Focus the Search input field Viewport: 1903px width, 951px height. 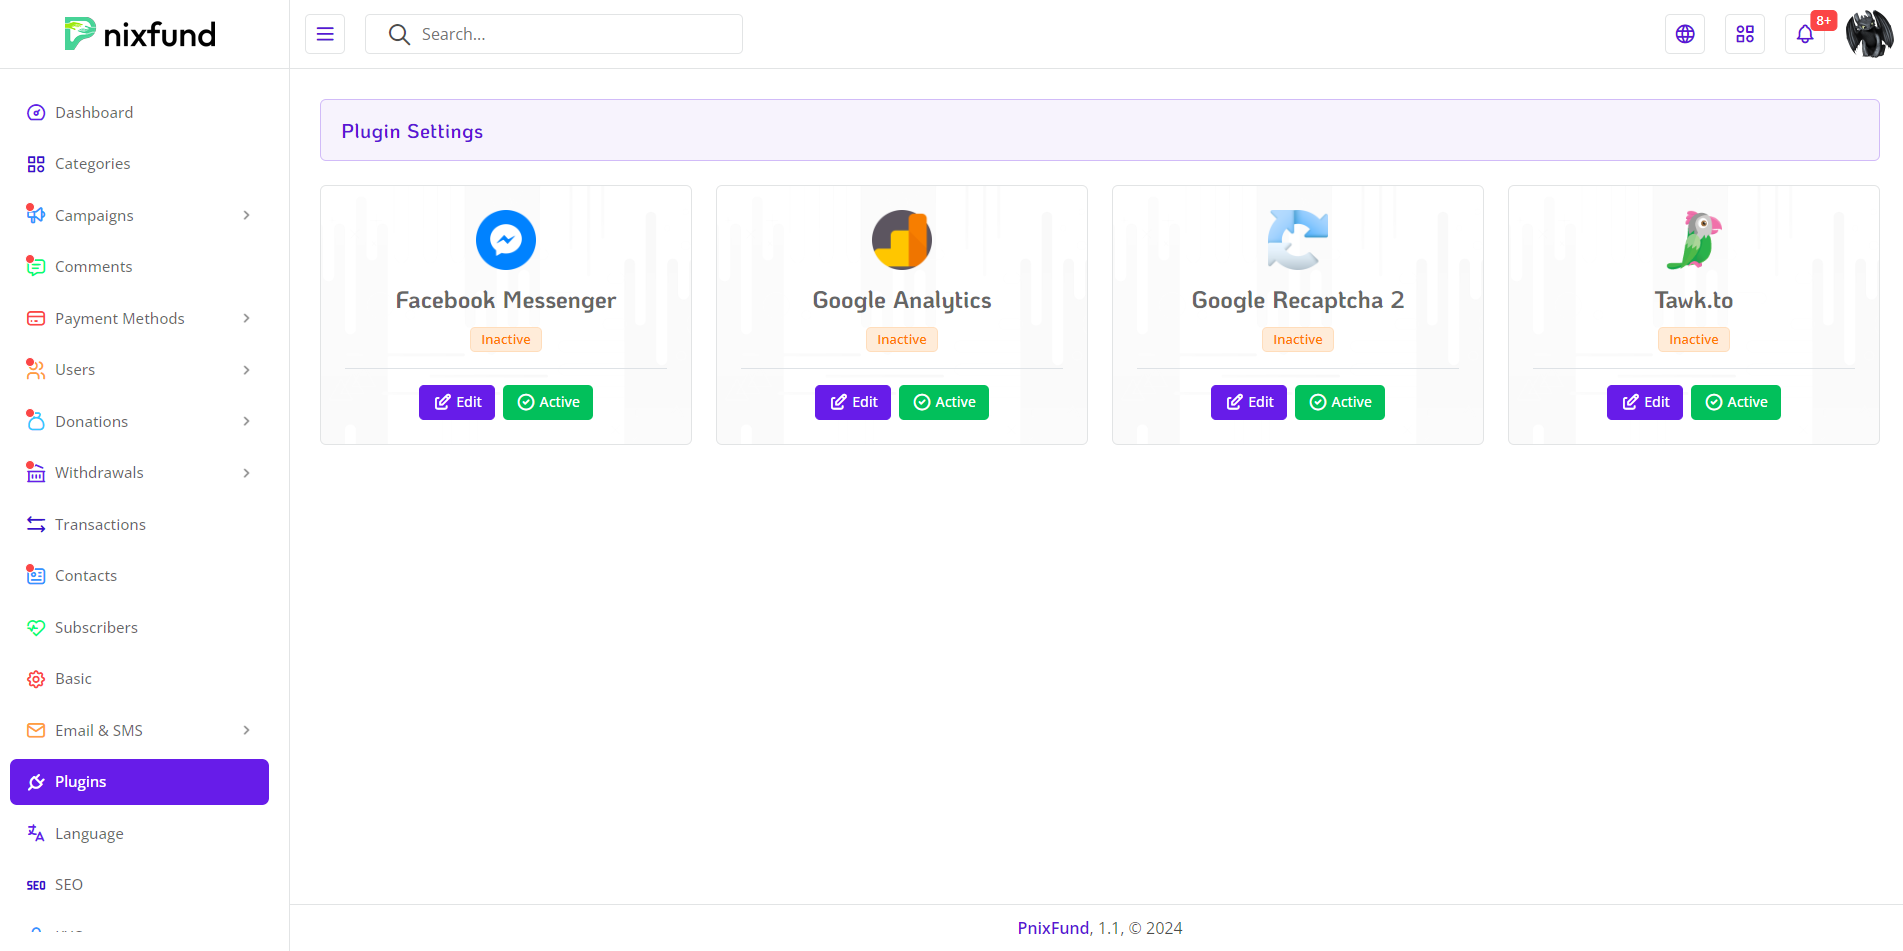coord(570,34)
